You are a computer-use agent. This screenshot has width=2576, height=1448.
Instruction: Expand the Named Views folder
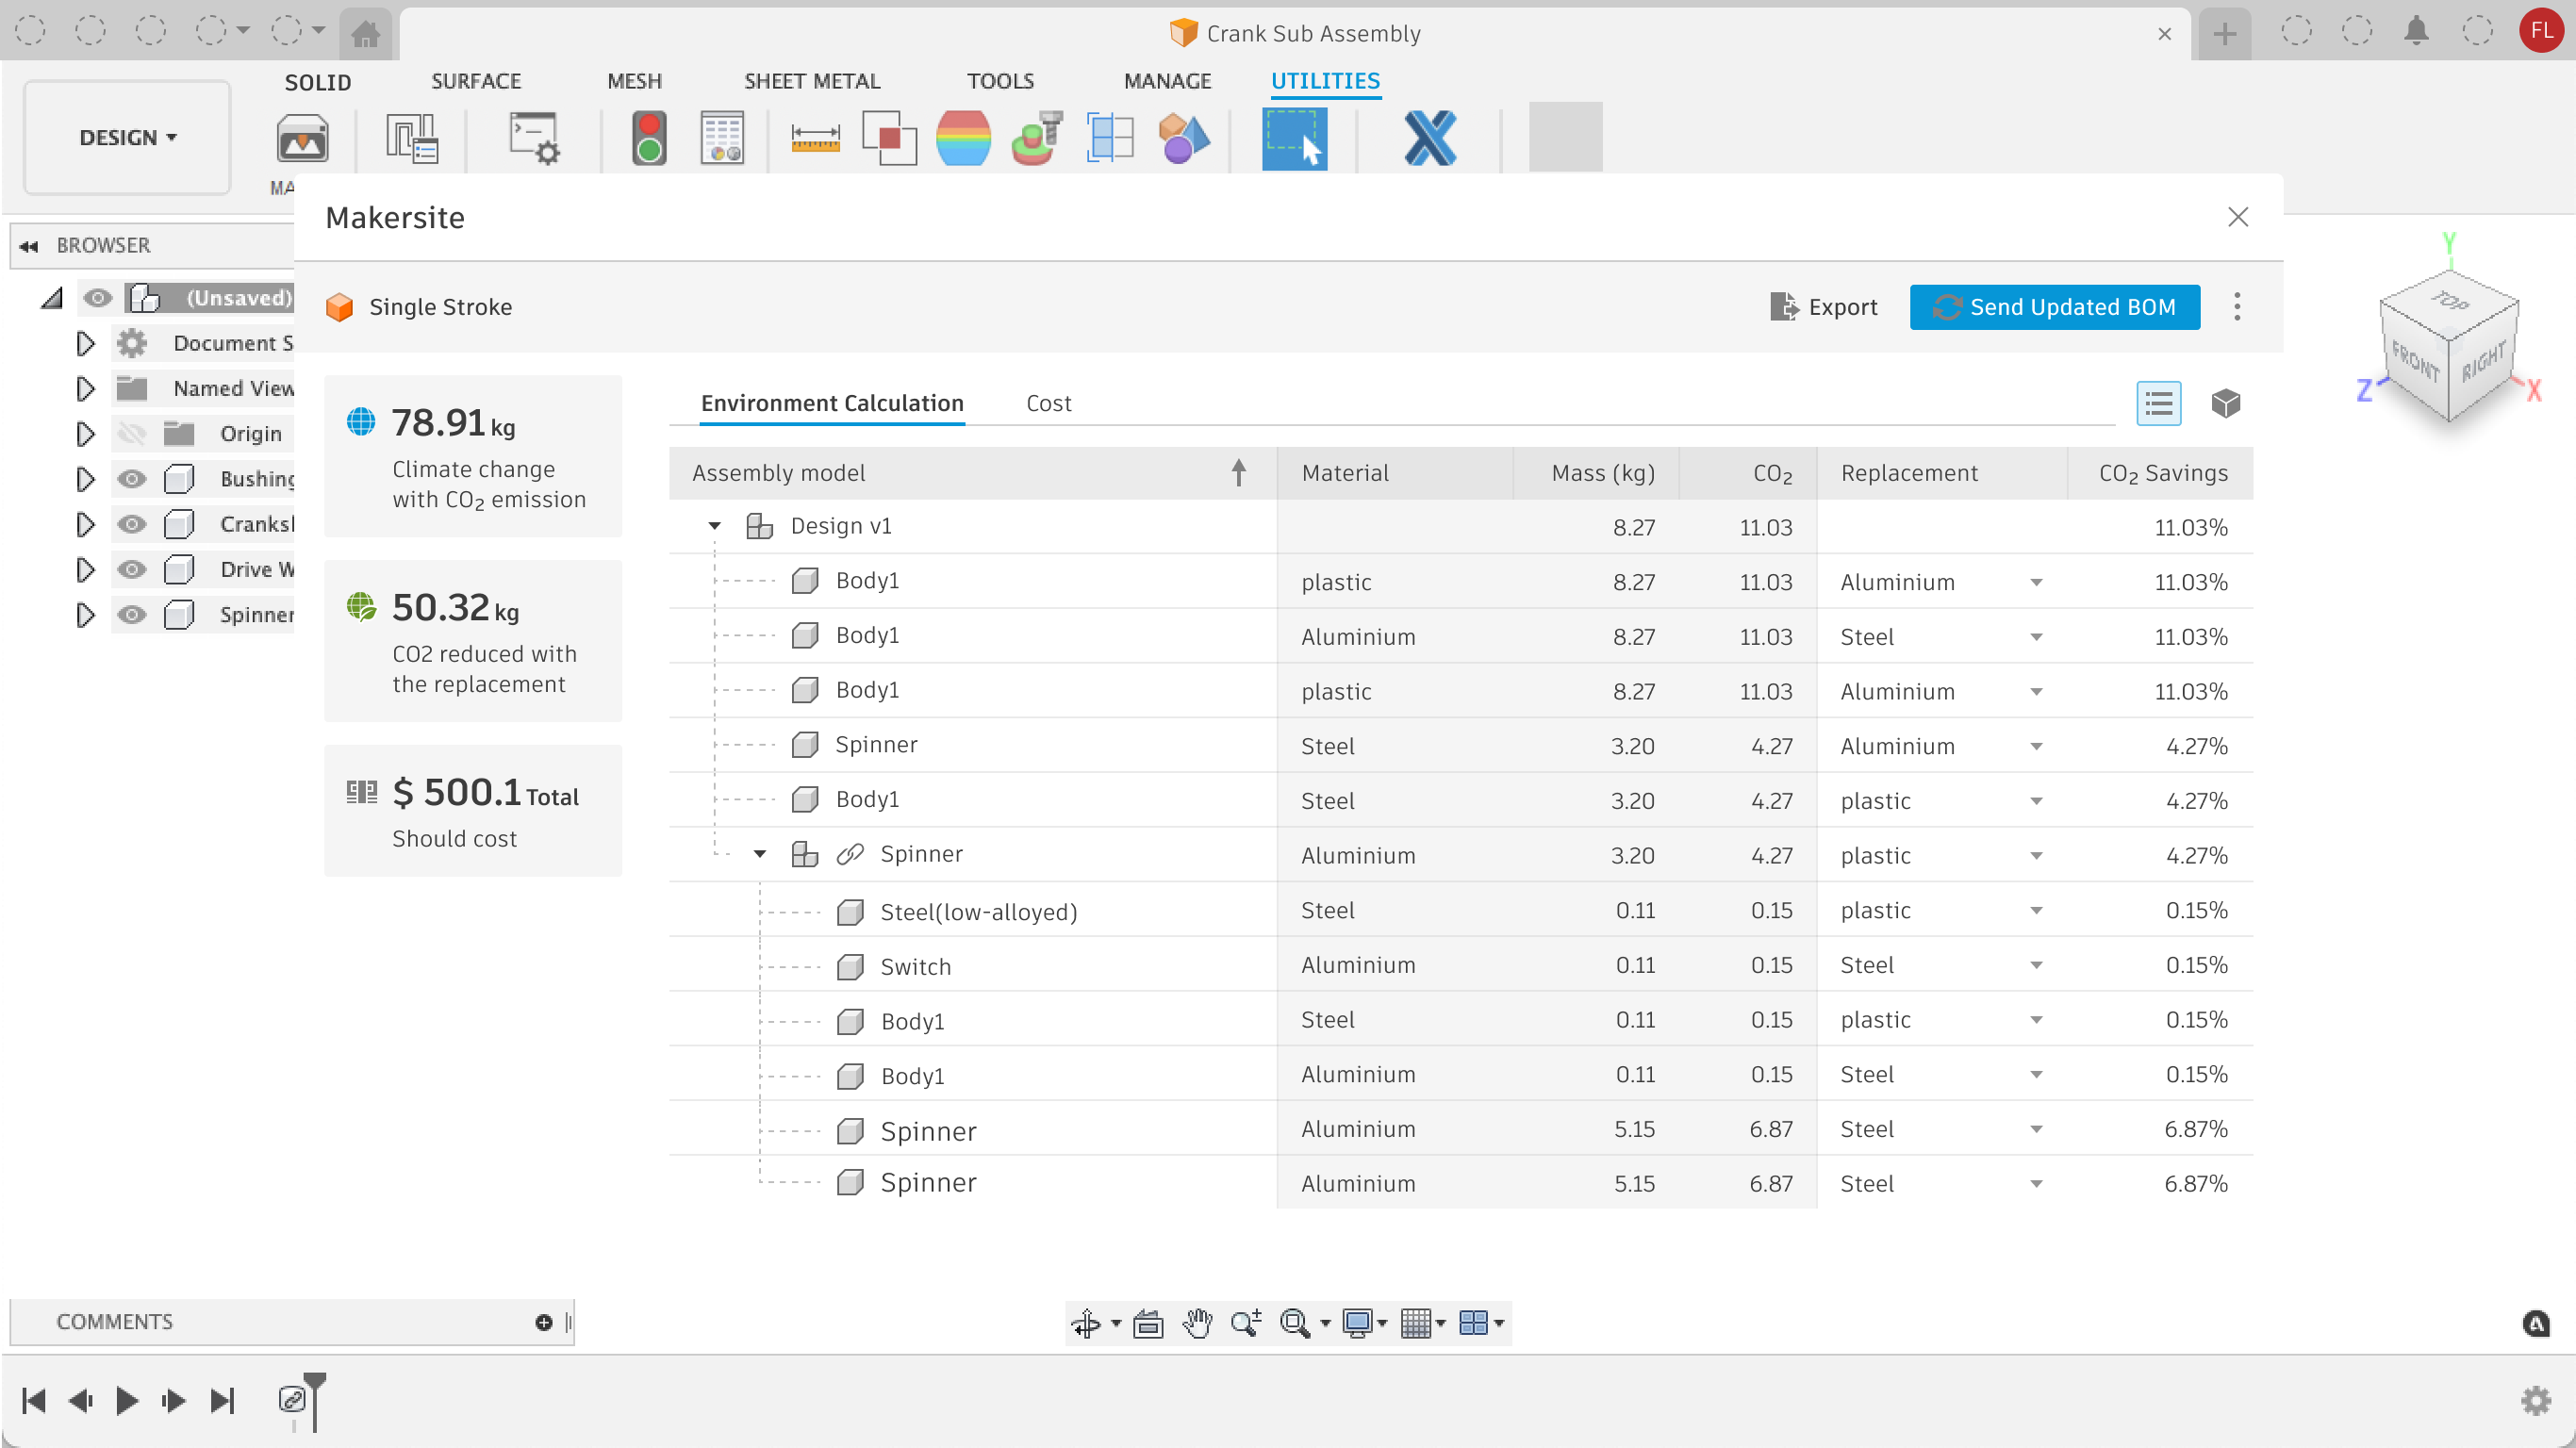85,388
